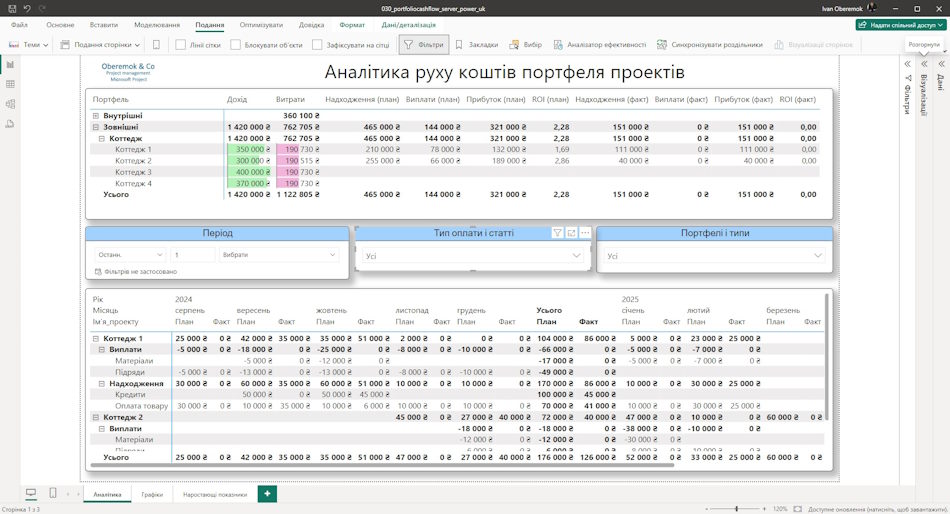
Task: Switch to desktop layout at bottom
Action: pos(31,493)
